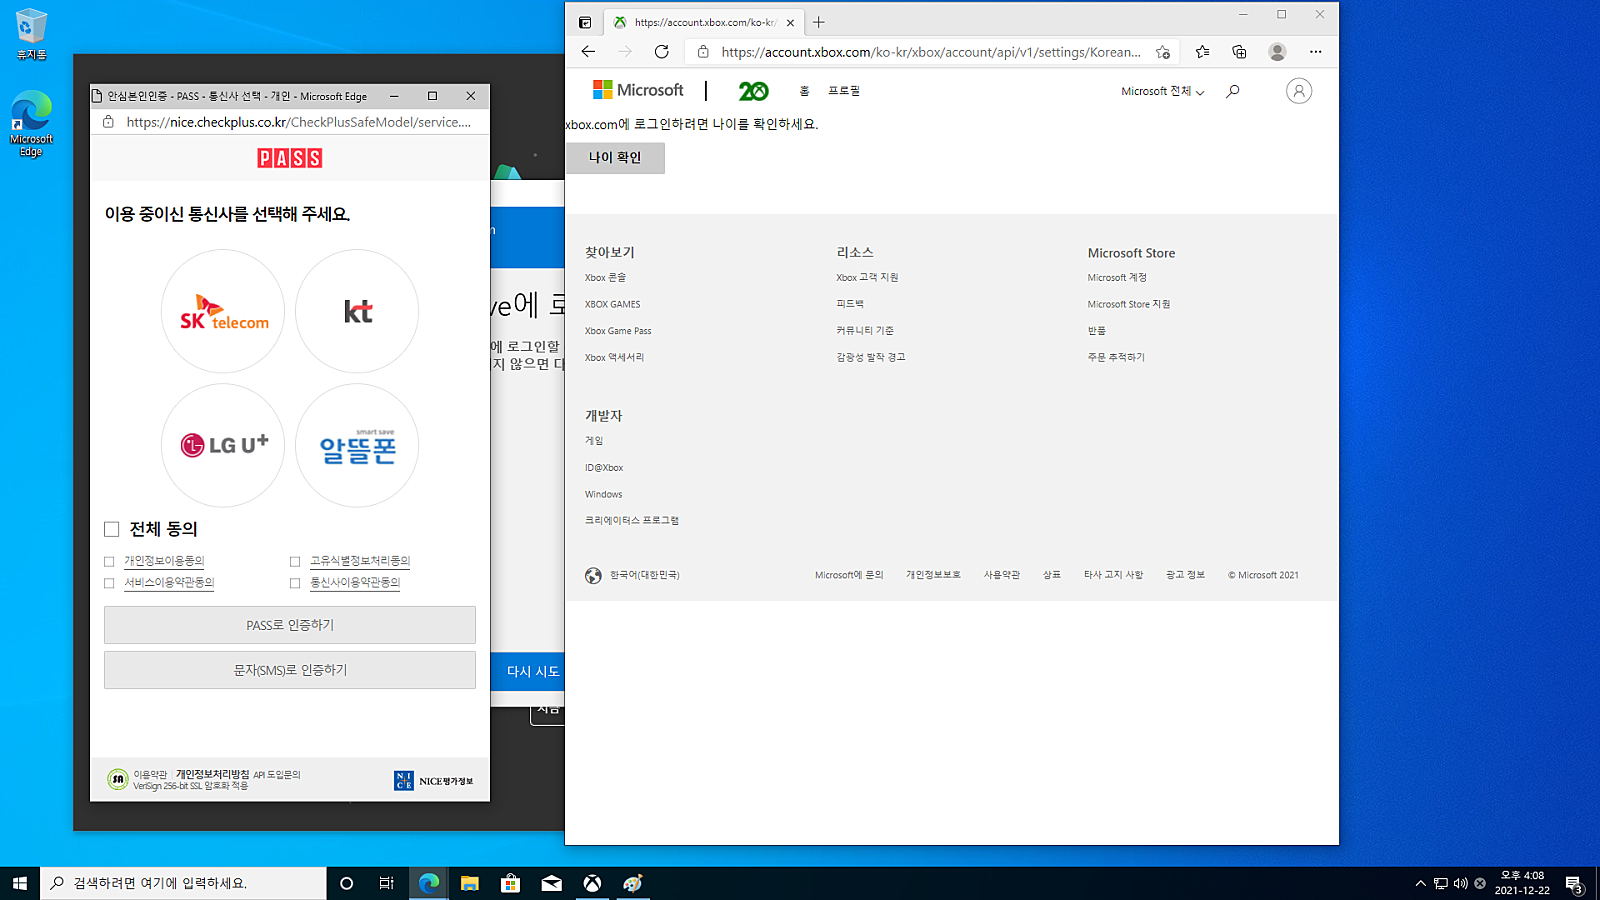This screenshot has width=1600, height=900.
Task: Go back in the Xbox browser window
Action: tap(588, 52)
